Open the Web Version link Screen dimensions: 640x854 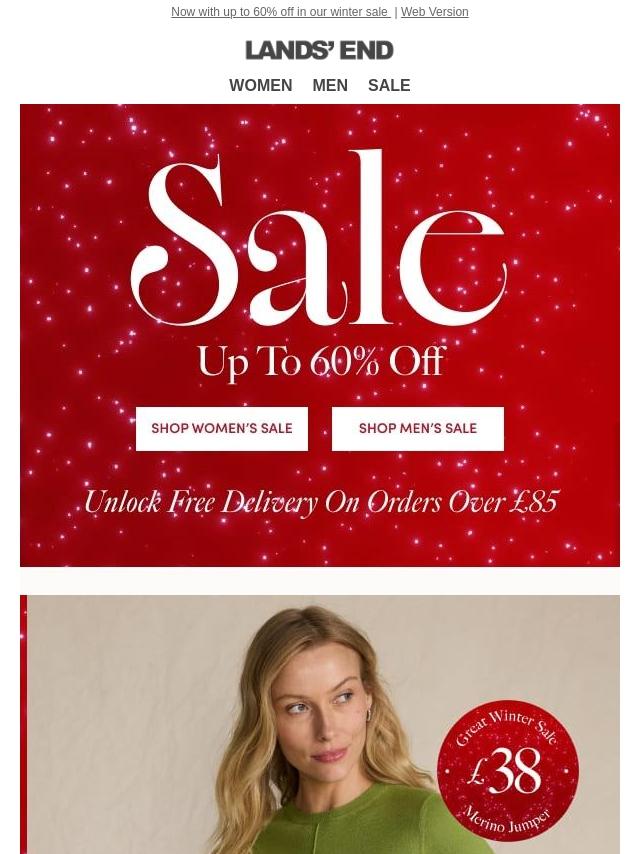pyautogui.click(x=434, y=11)
